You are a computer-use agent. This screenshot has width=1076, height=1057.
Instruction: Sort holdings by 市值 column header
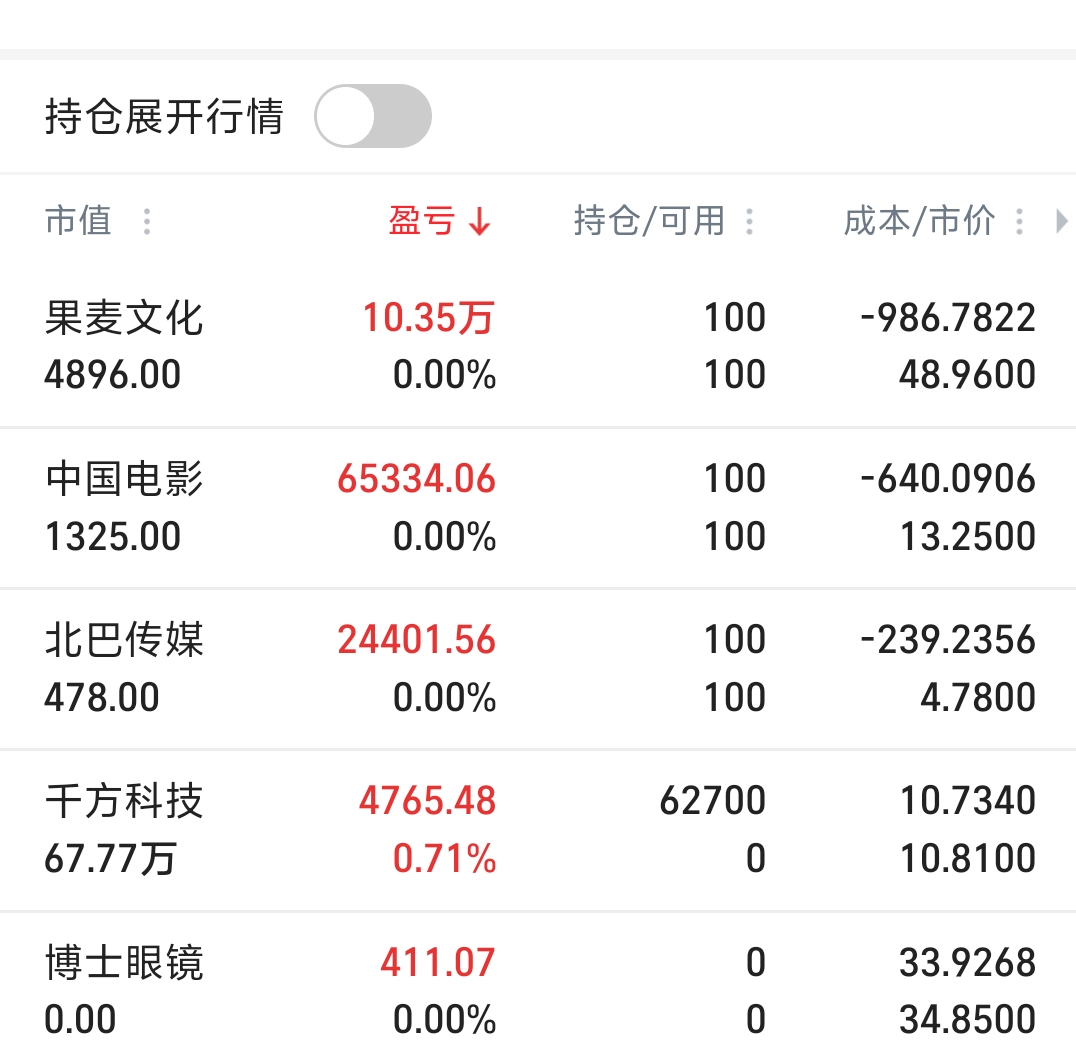pyautogui.click(x=78, y=221)
